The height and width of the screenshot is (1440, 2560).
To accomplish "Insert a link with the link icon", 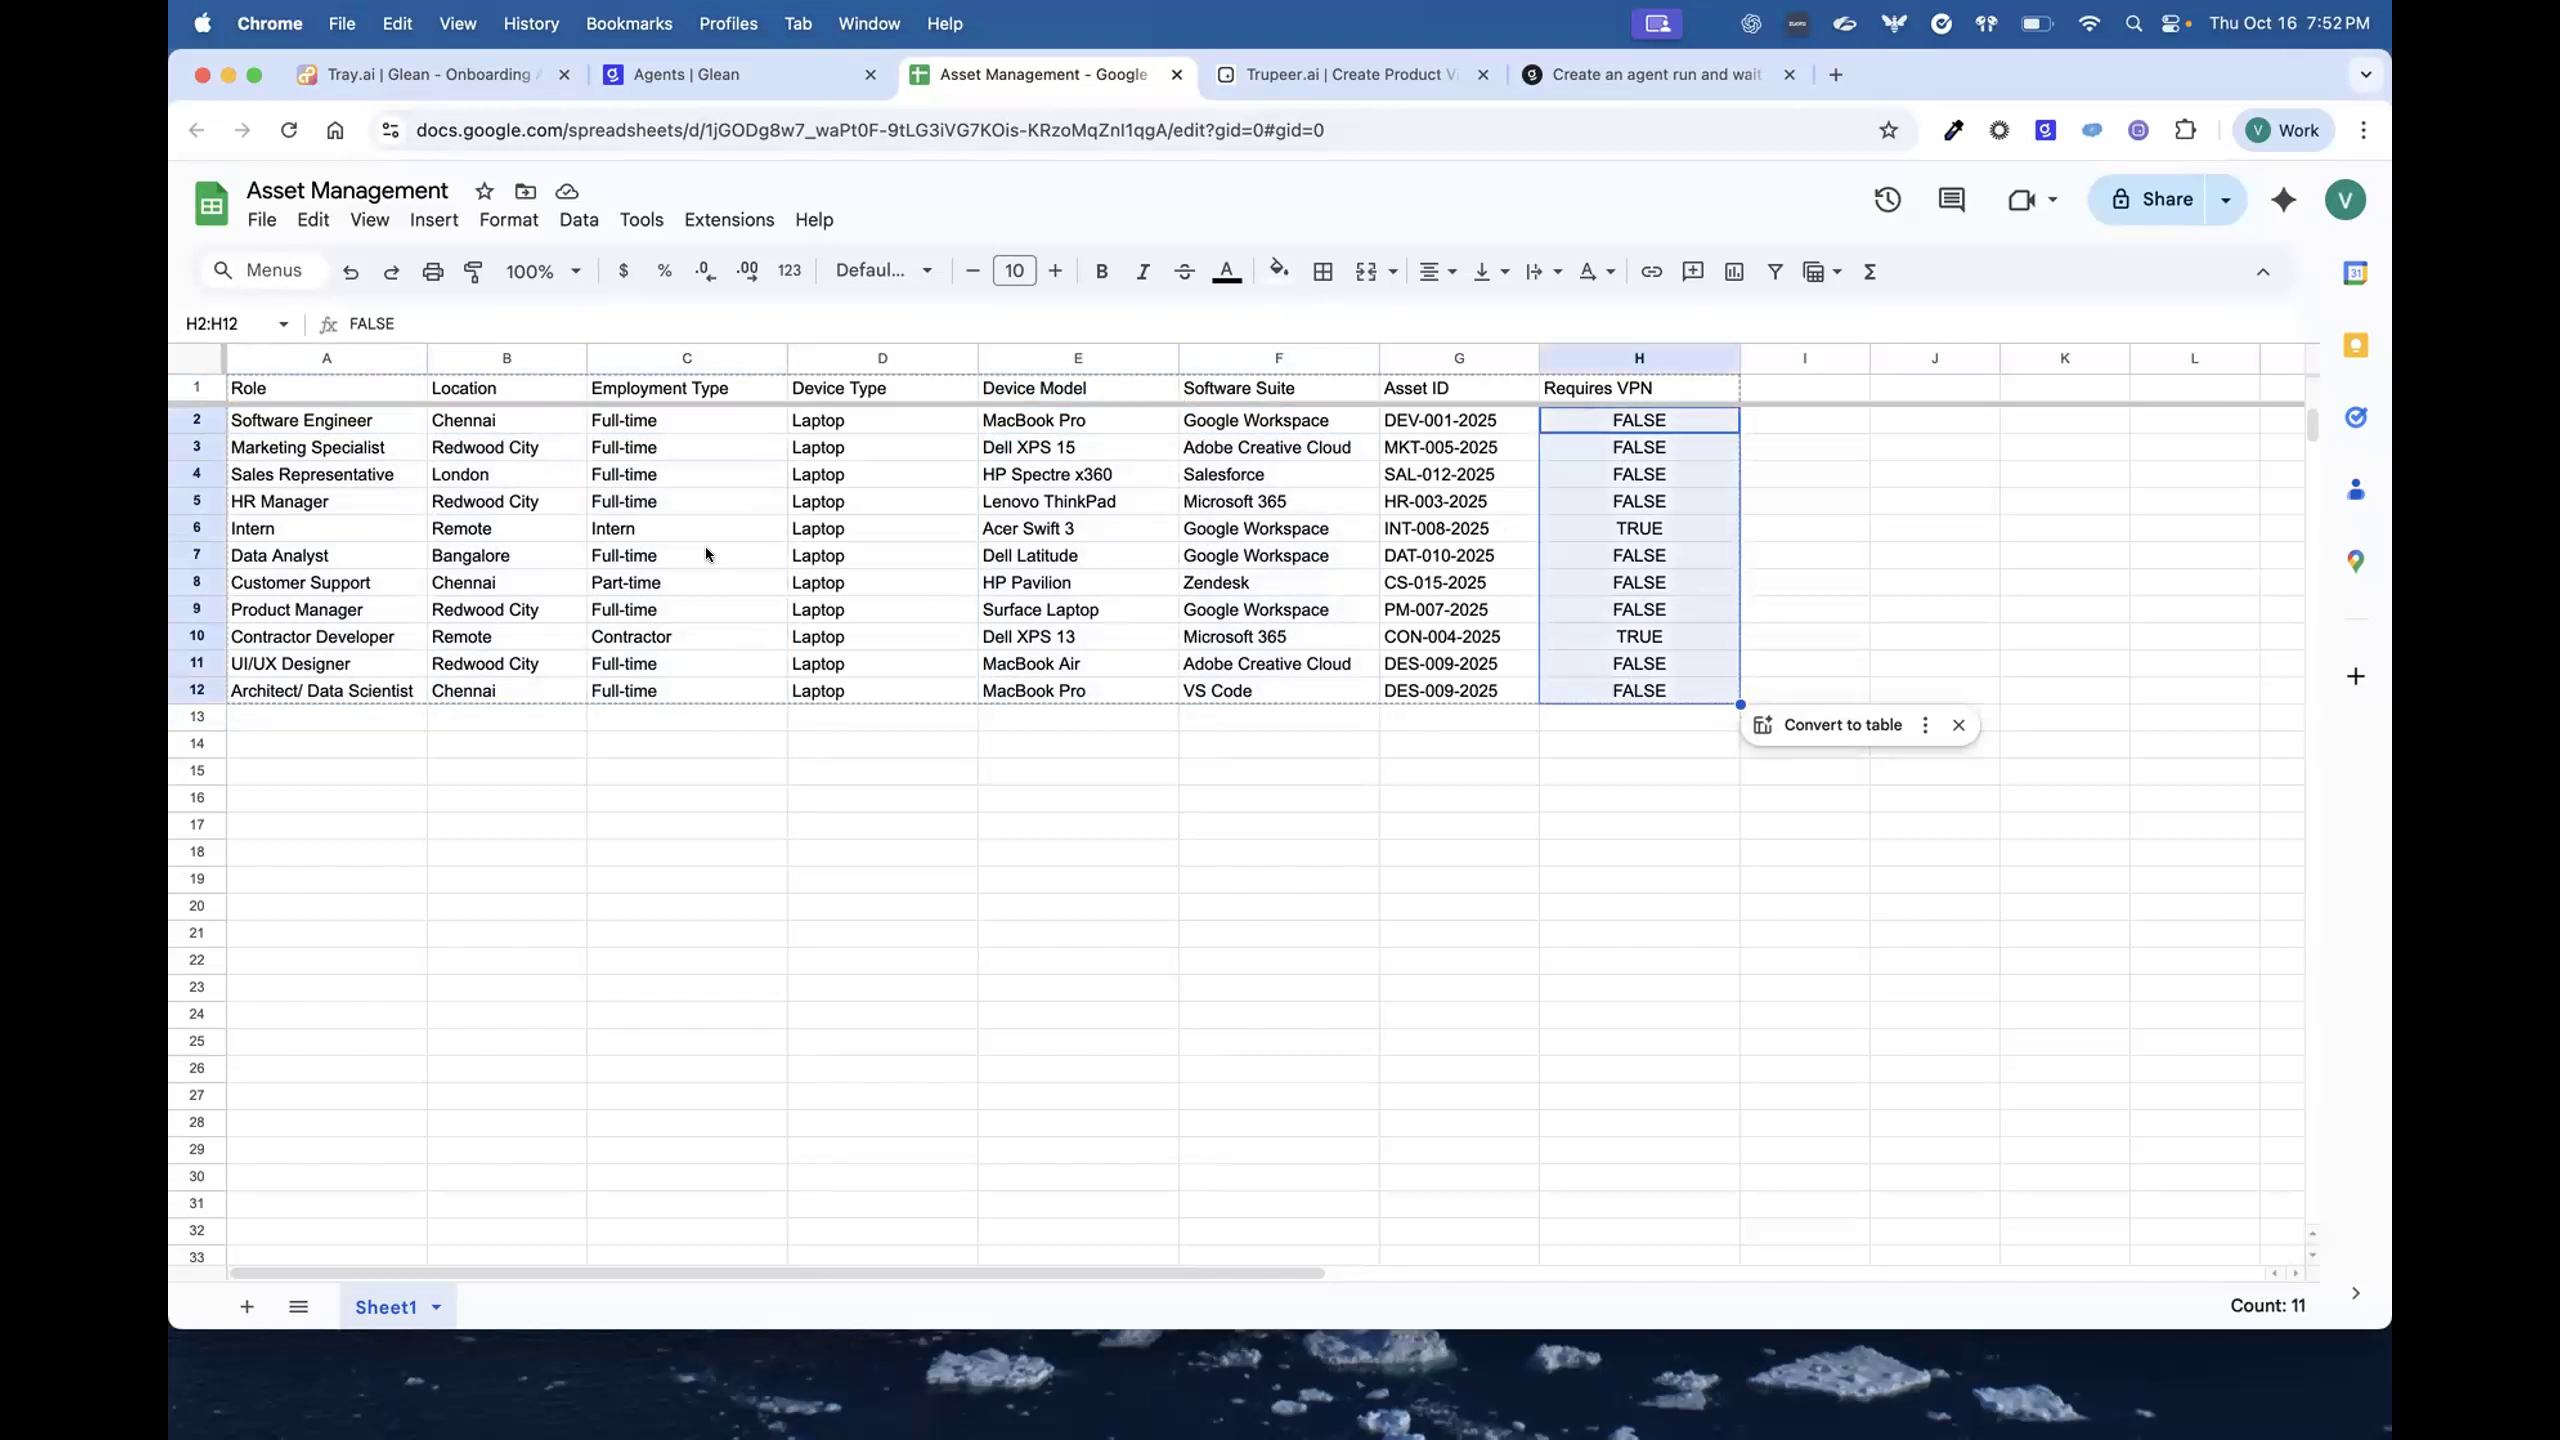I will point(1651,271).
